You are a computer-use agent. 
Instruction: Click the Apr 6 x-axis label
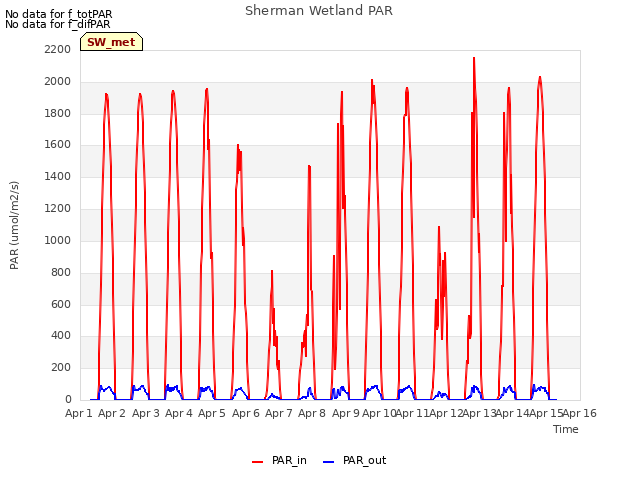(246, 413)
